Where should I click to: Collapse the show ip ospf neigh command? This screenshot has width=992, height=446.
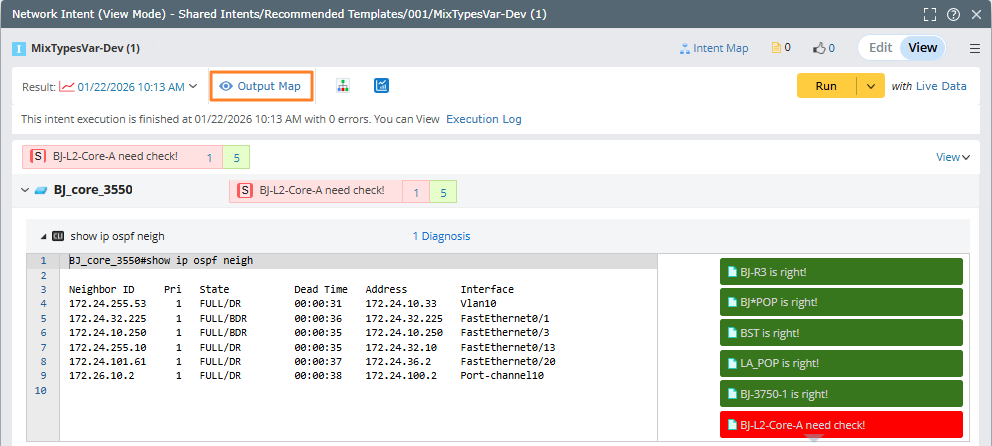44,237
